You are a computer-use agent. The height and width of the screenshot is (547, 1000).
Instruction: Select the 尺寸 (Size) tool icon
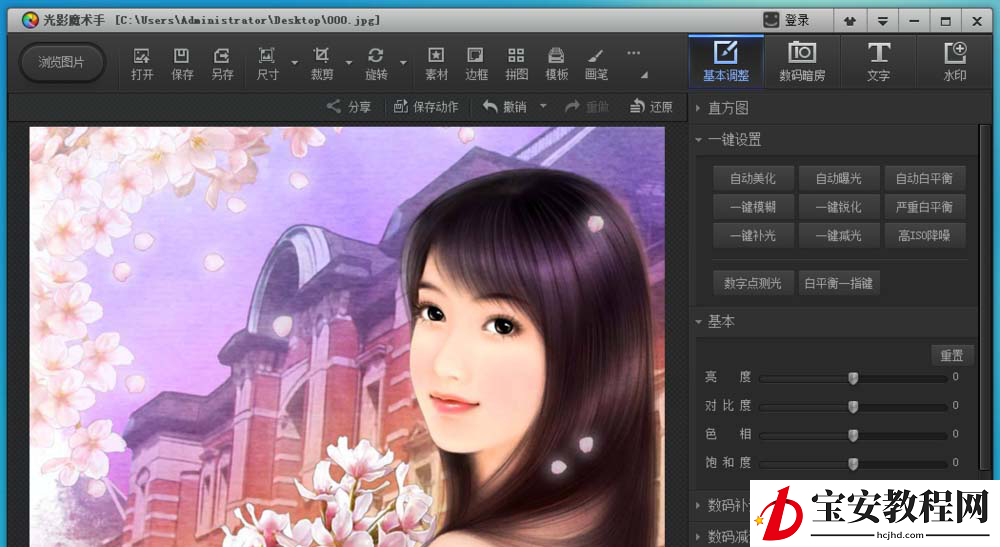[x=267, y=56]
